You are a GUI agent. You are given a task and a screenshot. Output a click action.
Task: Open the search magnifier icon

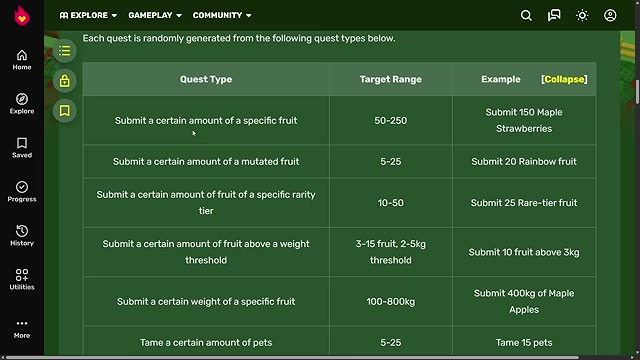526,16
